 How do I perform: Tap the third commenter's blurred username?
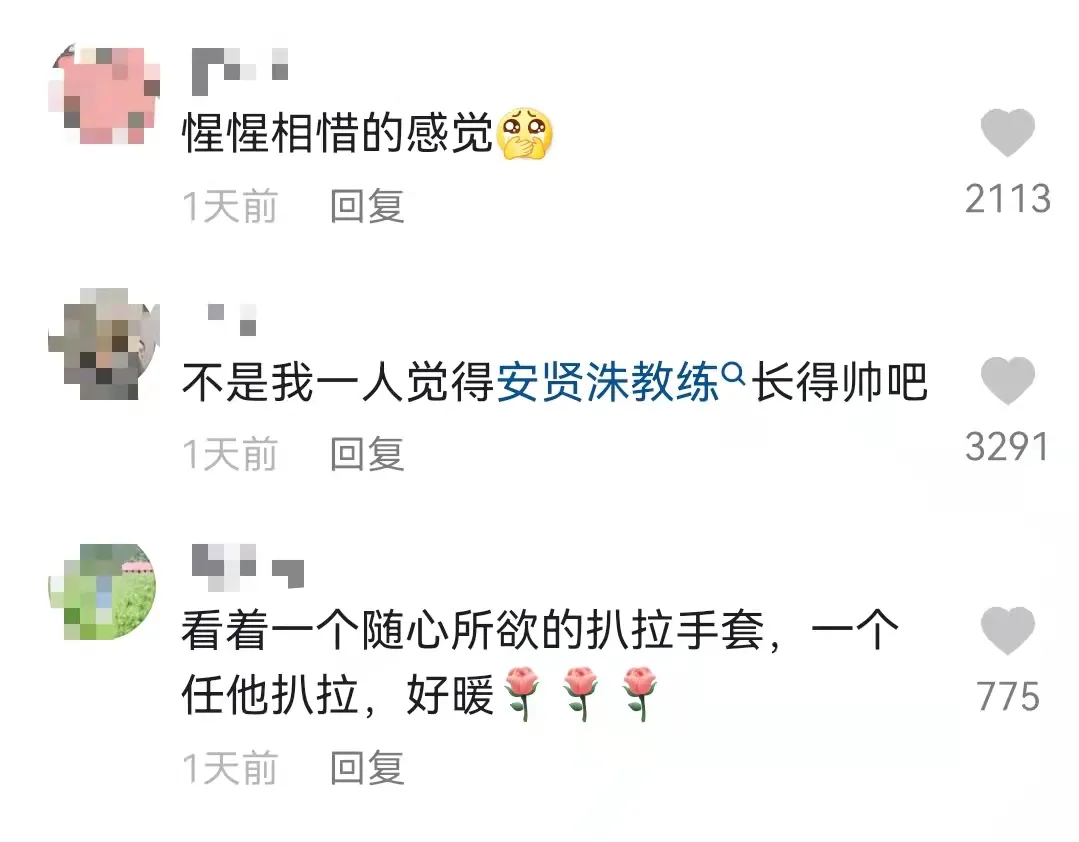[247, 567]
